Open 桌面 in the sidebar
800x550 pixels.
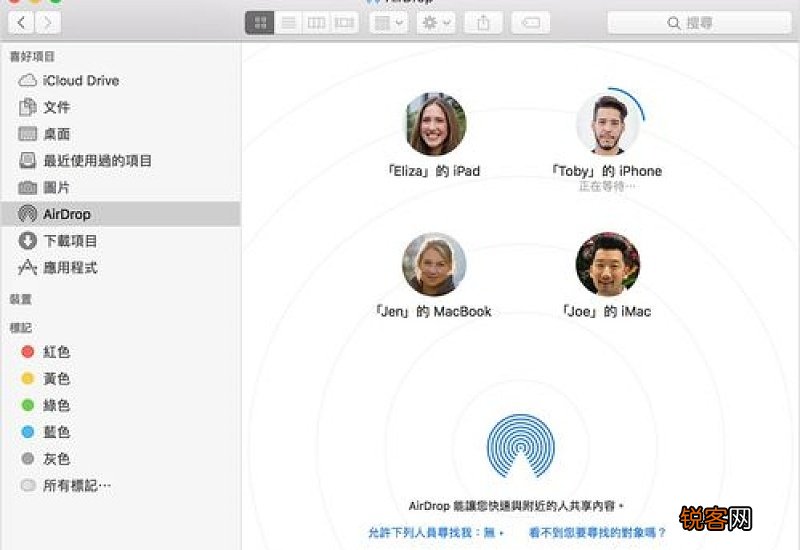[120, 134]
